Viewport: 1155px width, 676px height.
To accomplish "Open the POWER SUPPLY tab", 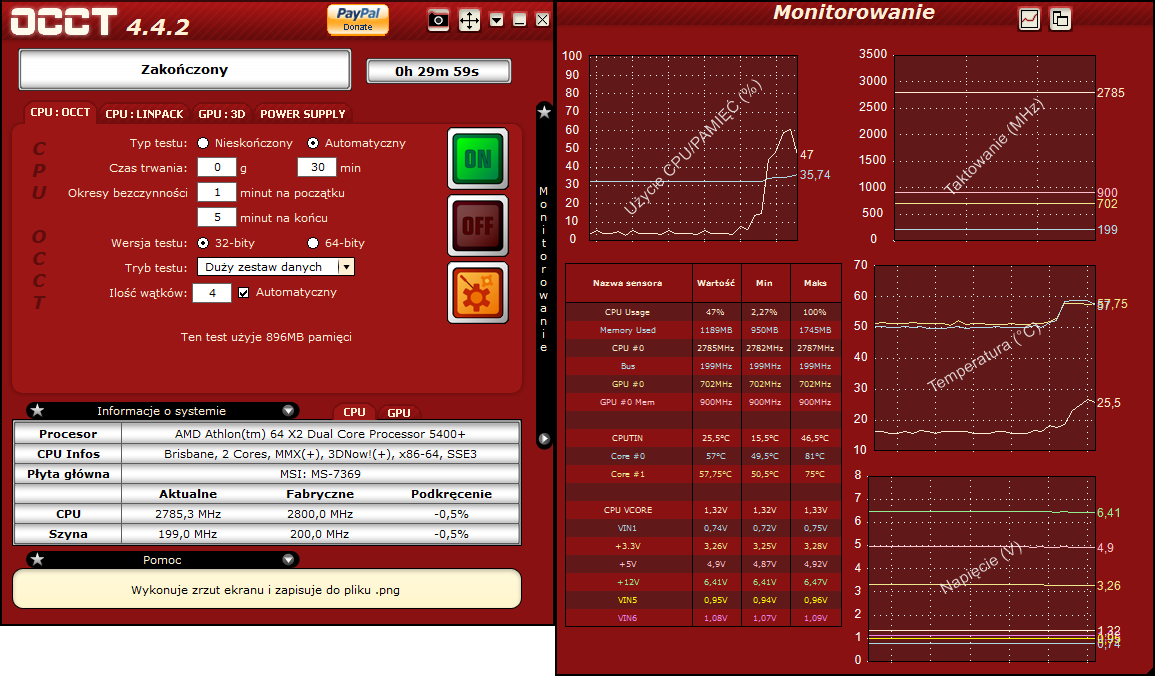I will coord(303,114).
